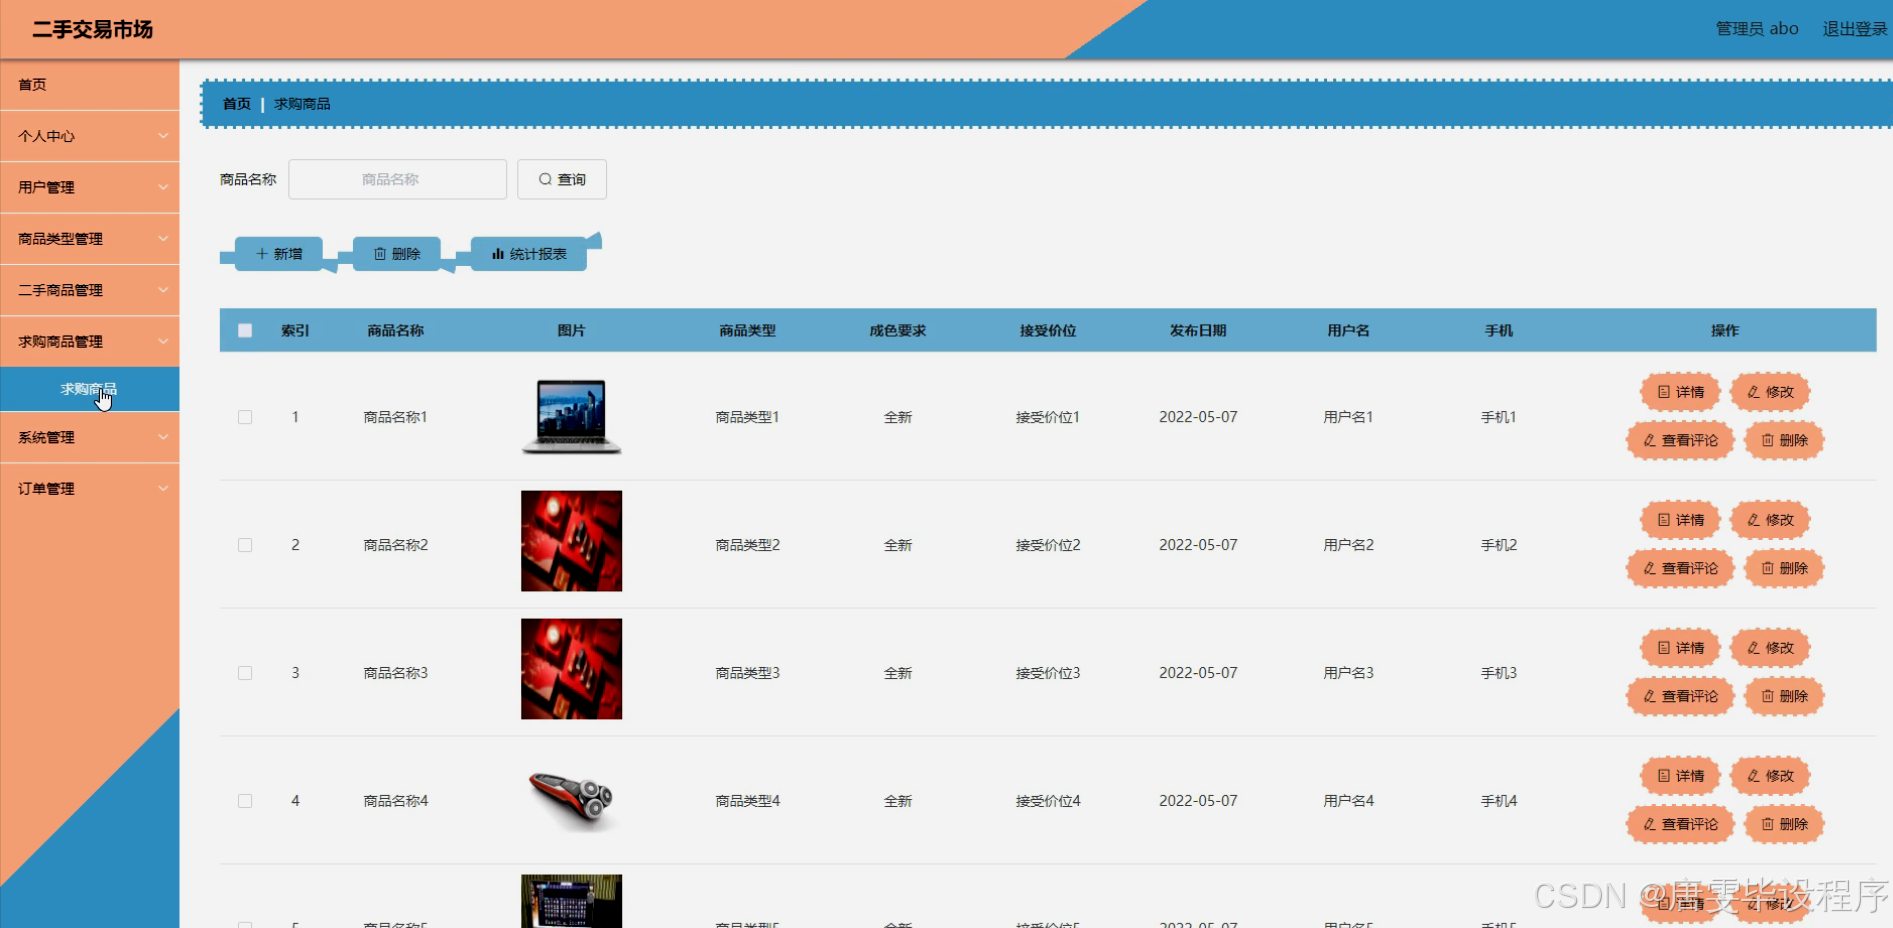Expand the 订单管理 sidebar menu
Viewport: 1893px width, 928px height.
[x=90, y=489]
